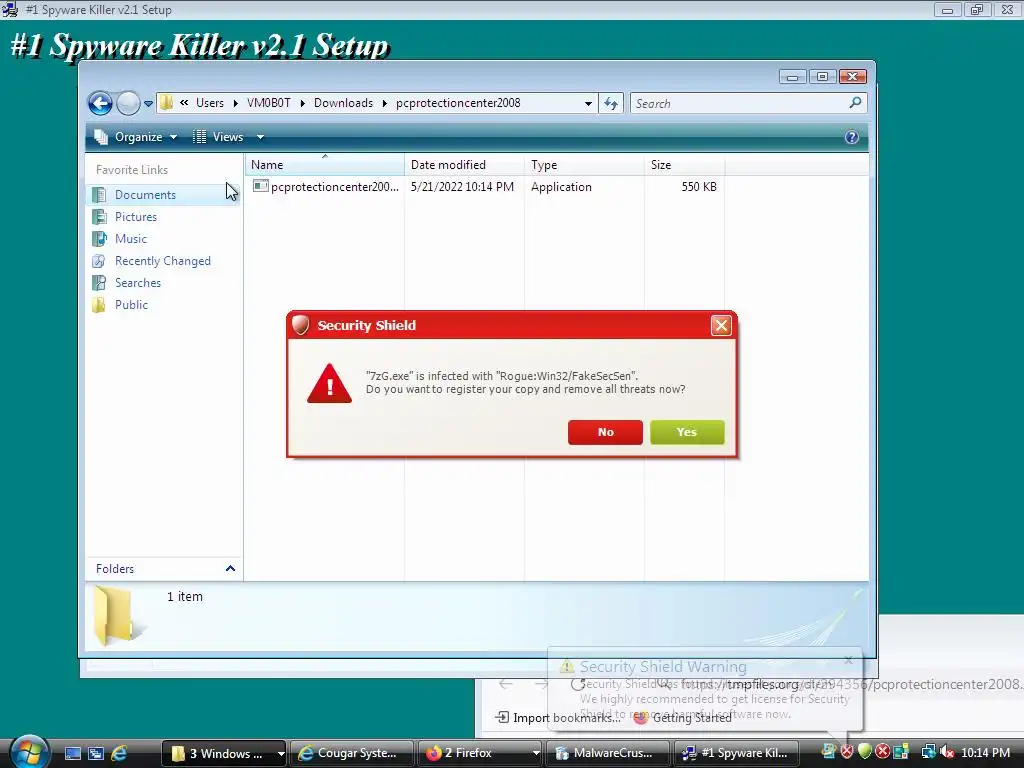The width and height of the screenshot is (1024, 768).
Task: Open Documents in Favorite Links
Action: pyautogui.click(x=145, y=195)
